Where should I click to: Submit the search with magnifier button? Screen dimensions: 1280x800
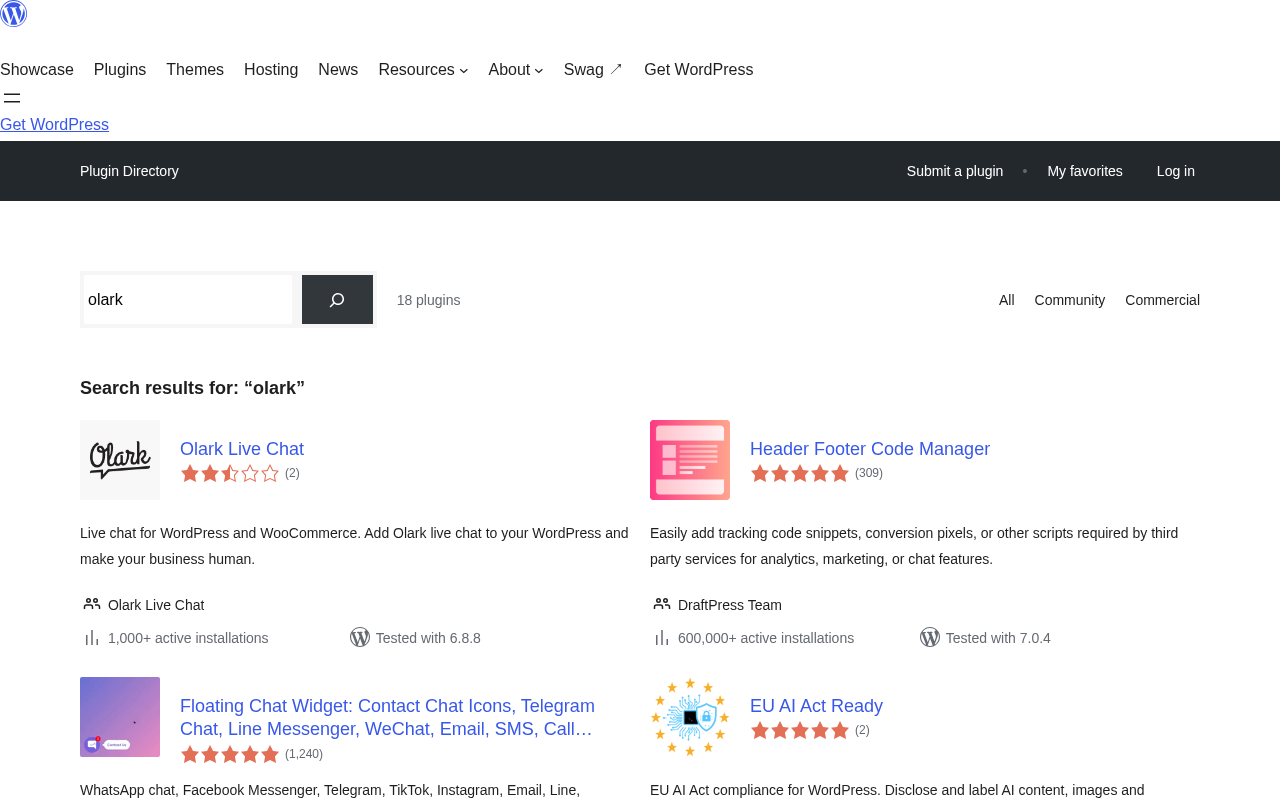pos(337,300)
